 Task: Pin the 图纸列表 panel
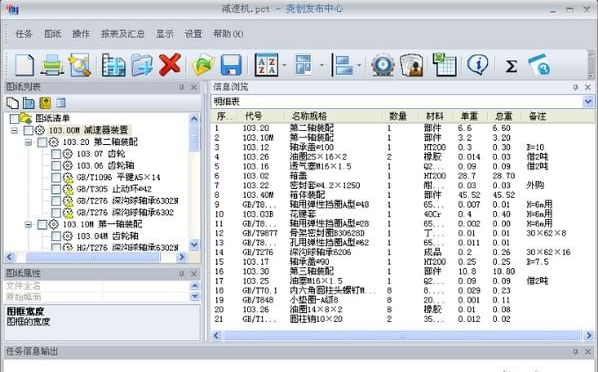point(182,87)
